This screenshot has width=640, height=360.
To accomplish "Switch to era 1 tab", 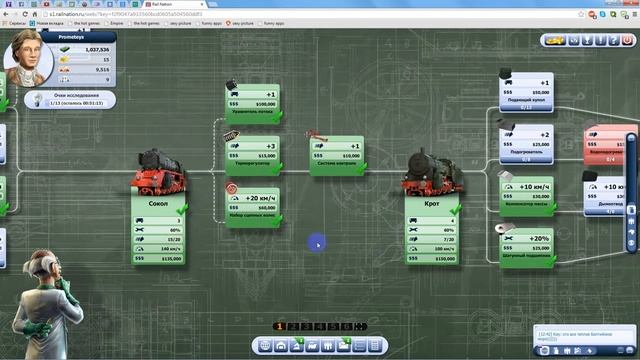I will coord(280,327).
